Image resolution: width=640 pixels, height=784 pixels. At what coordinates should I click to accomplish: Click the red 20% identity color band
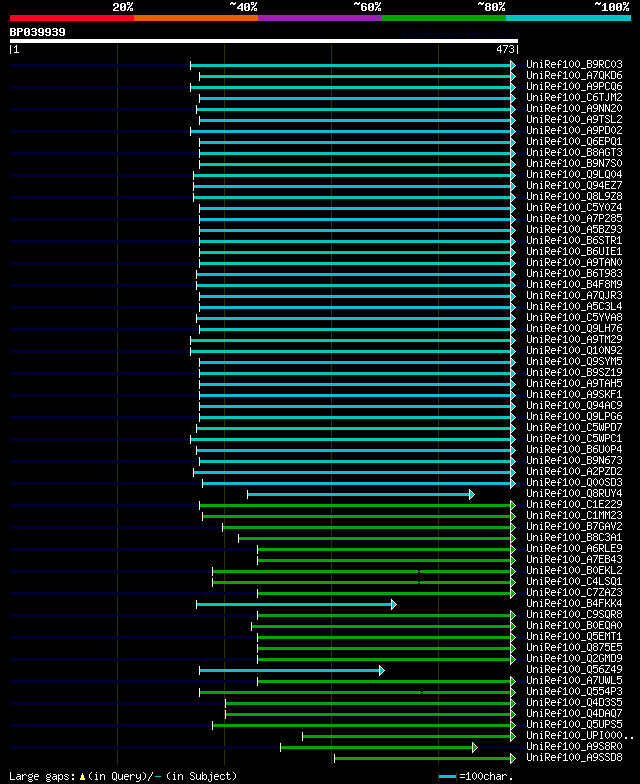72,18
